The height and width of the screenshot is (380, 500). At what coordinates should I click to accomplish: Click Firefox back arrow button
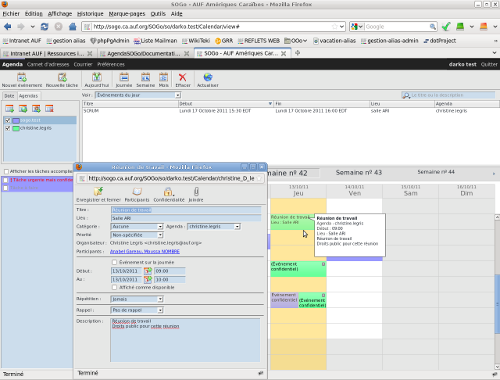point(8,26)
